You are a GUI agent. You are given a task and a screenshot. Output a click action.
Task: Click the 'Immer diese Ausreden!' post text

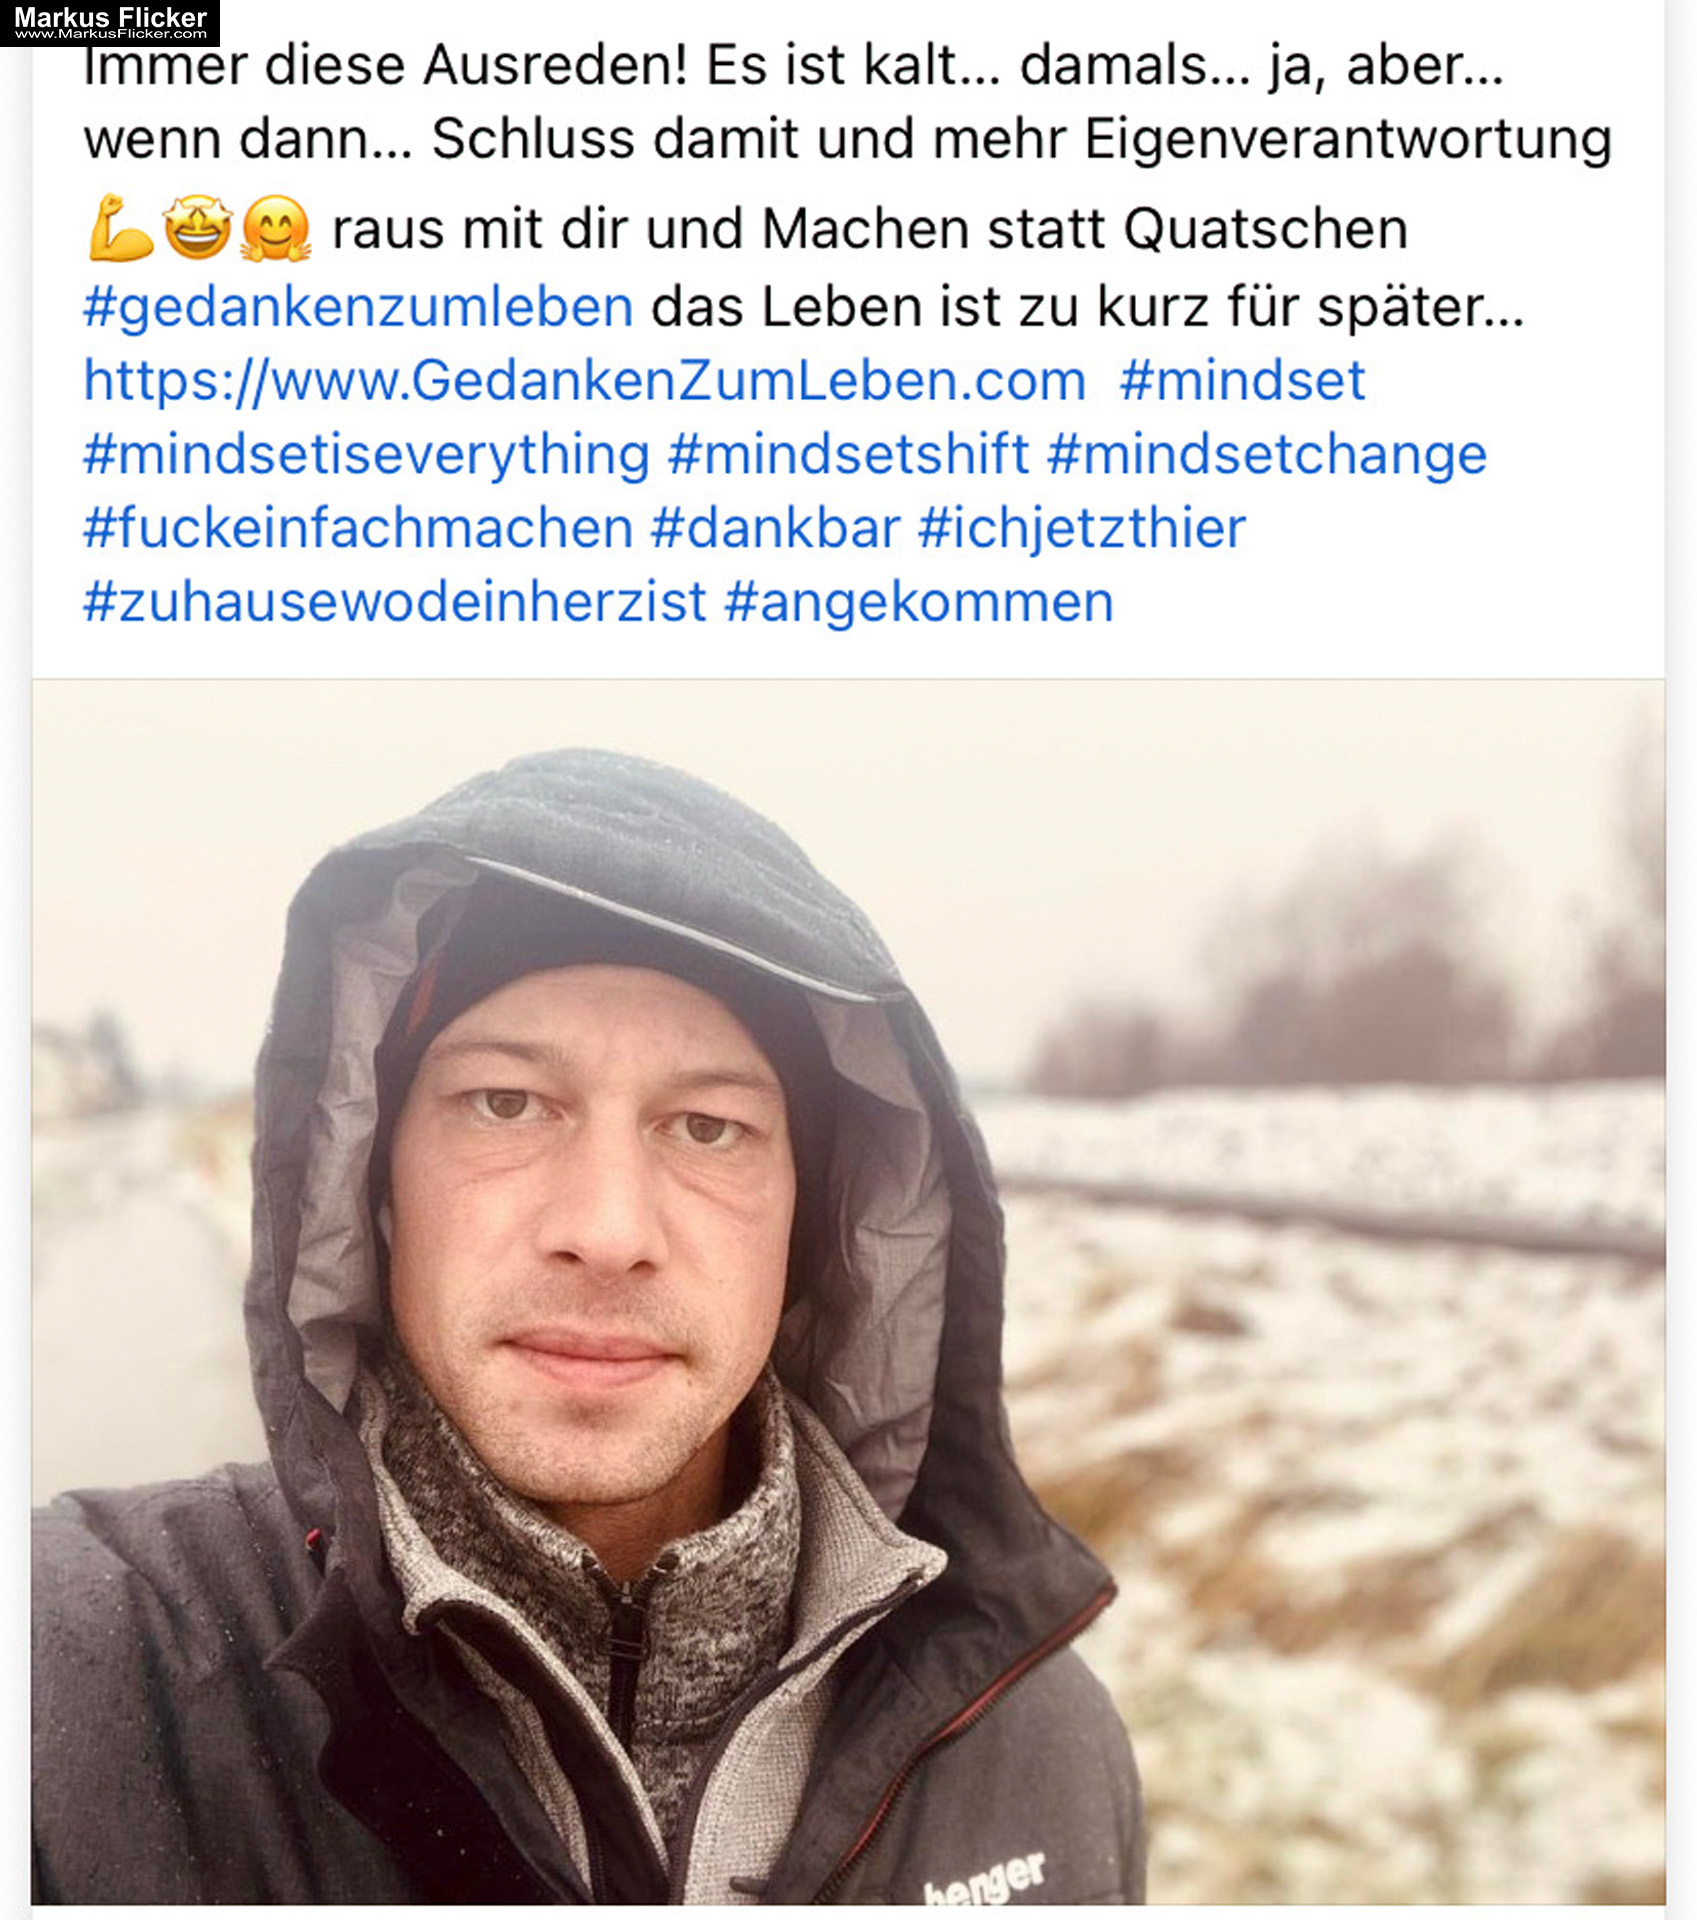[x=386, y=66]
